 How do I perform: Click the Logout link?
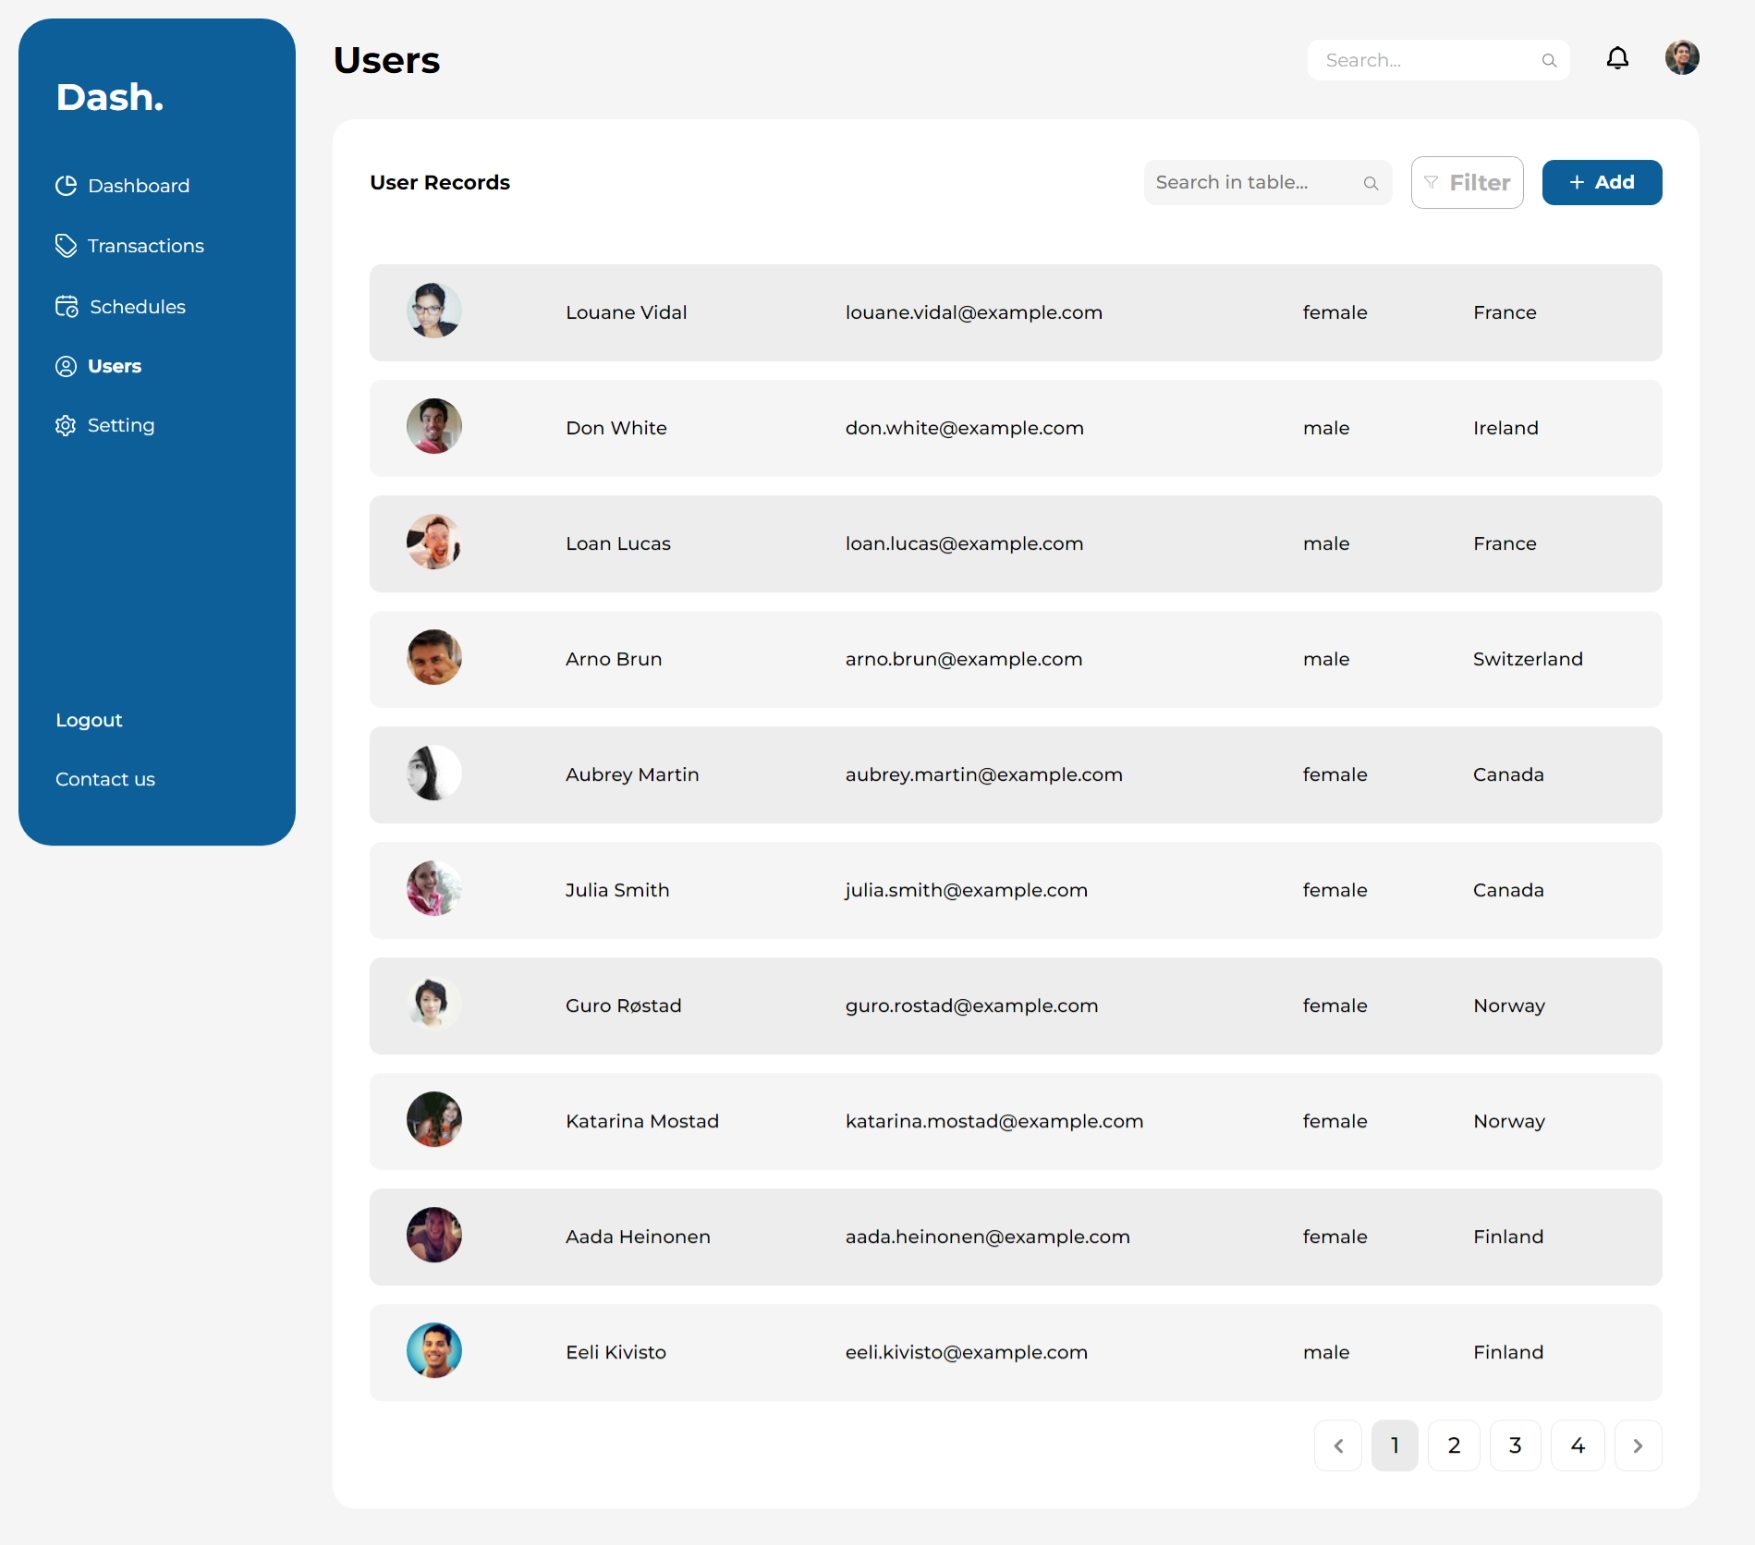point(89,719)
